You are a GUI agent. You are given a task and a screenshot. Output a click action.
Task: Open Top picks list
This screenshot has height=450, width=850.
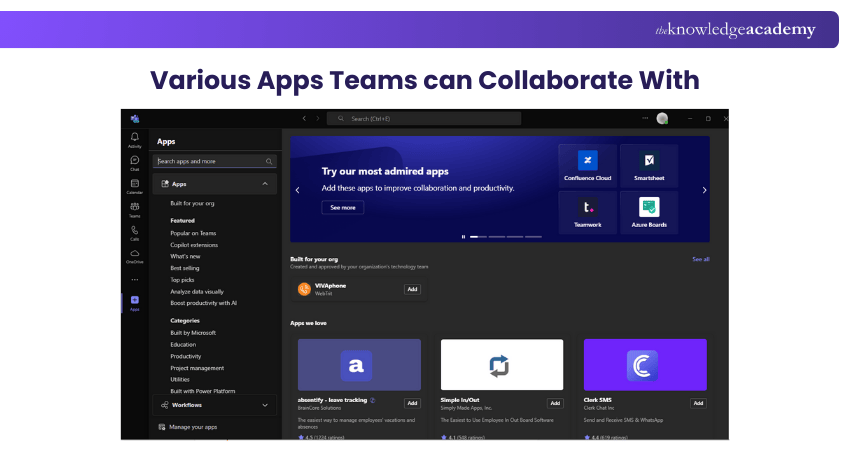click(182, 280)
